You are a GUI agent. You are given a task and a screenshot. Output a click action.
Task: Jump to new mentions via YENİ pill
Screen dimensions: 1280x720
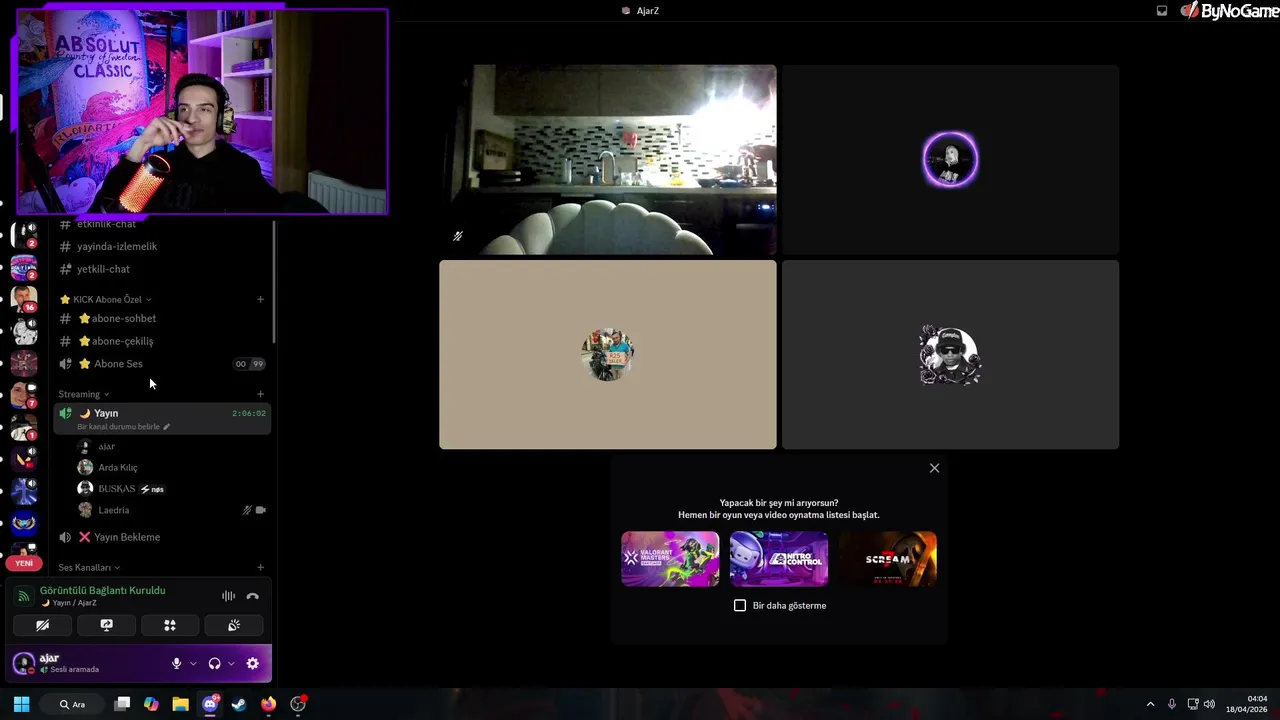(x=24, y=563)
